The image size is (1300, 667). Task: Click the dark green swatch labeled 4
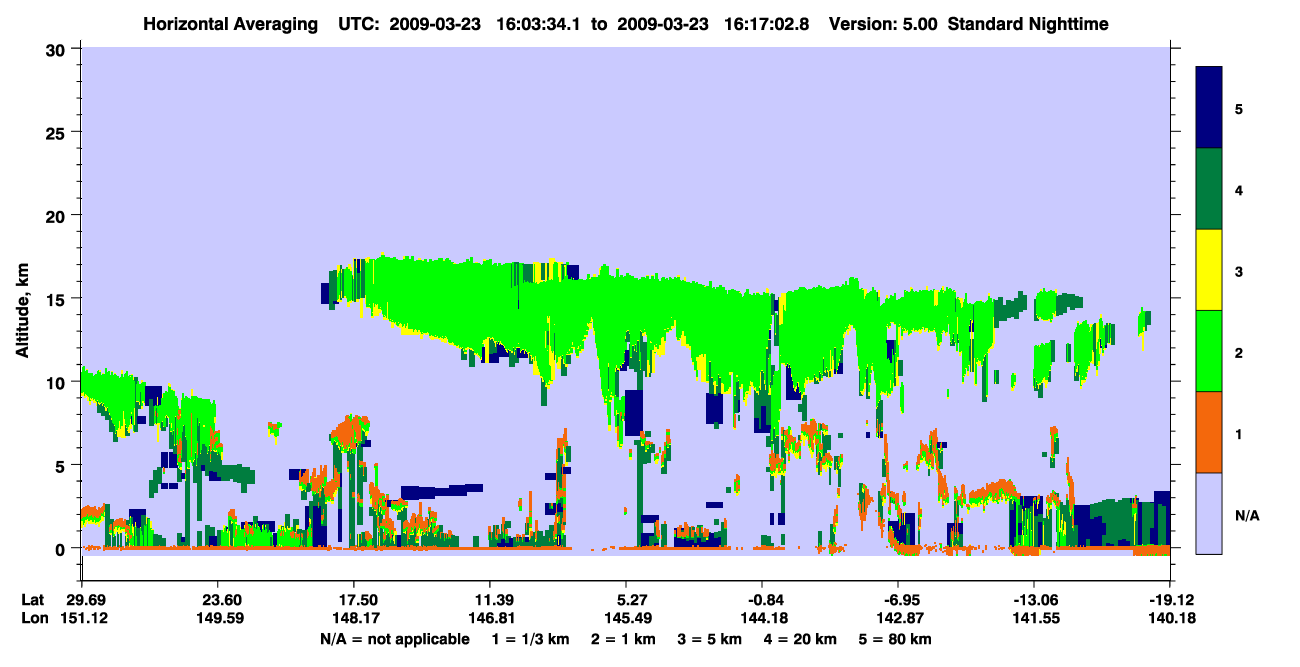click(1209, 189)
